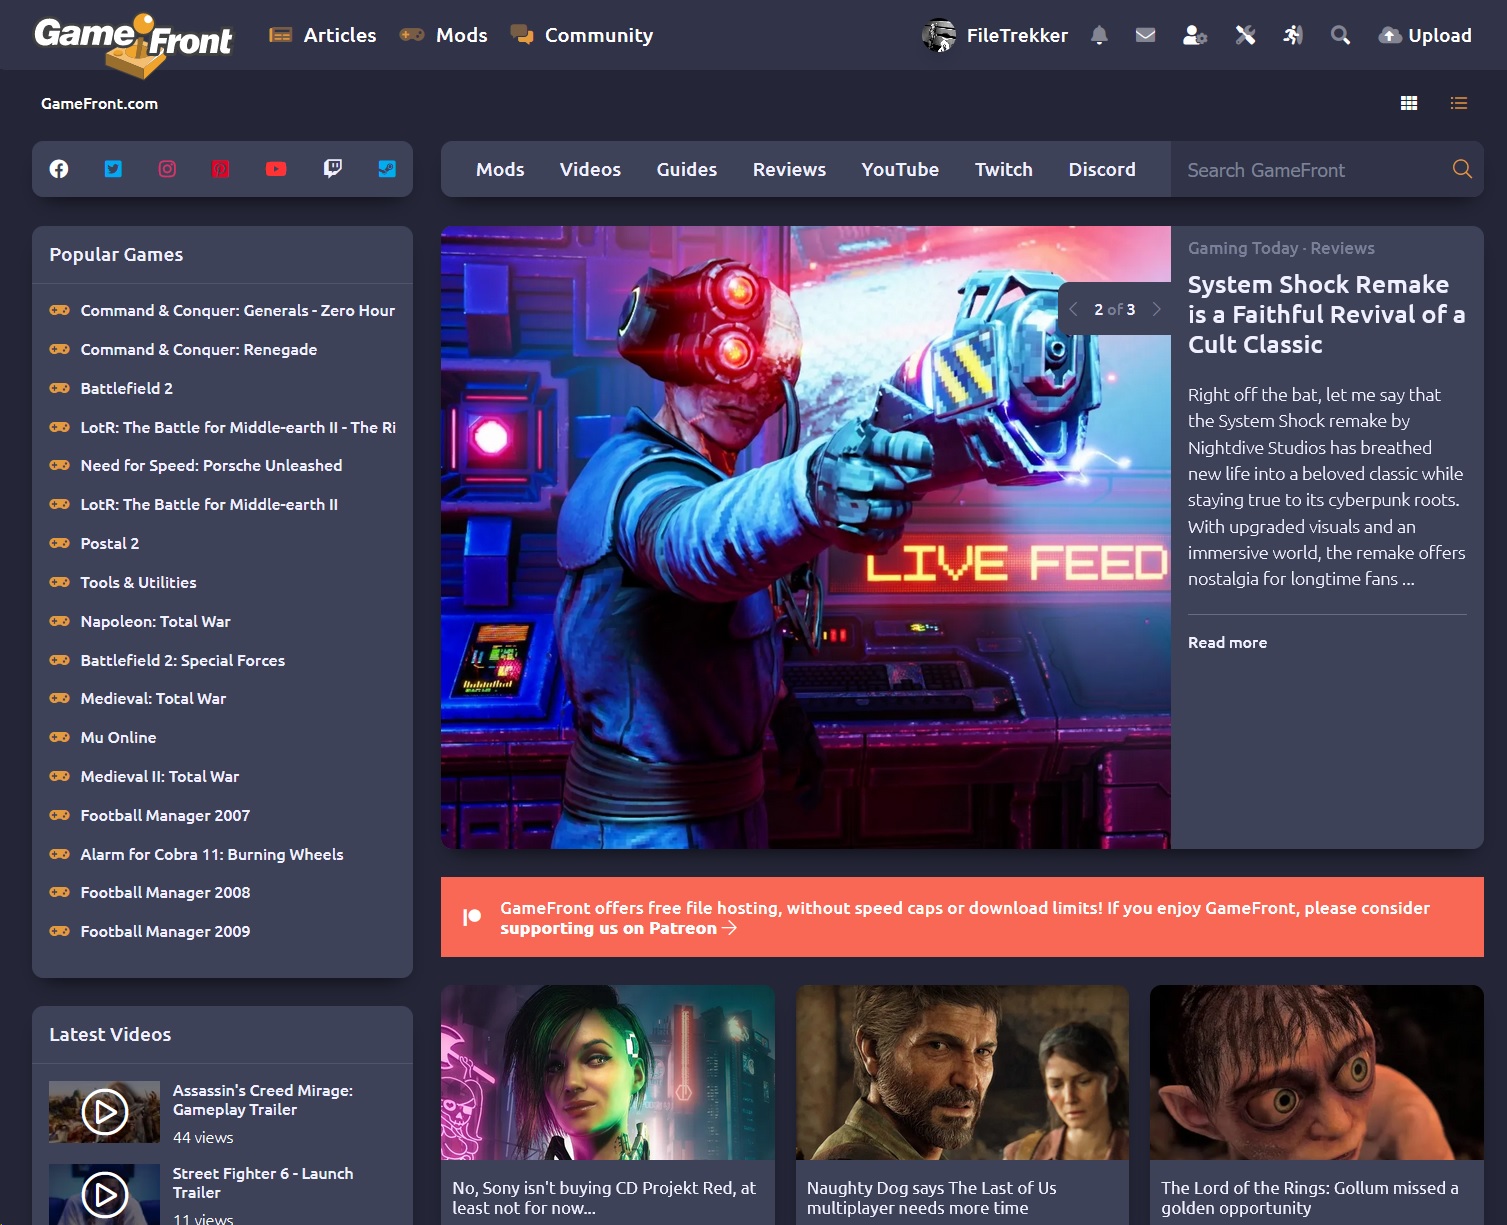Viewport: 1507px width, 1225px height.
Task: Open Battlefield 2 game page
Action: point(126,388)
